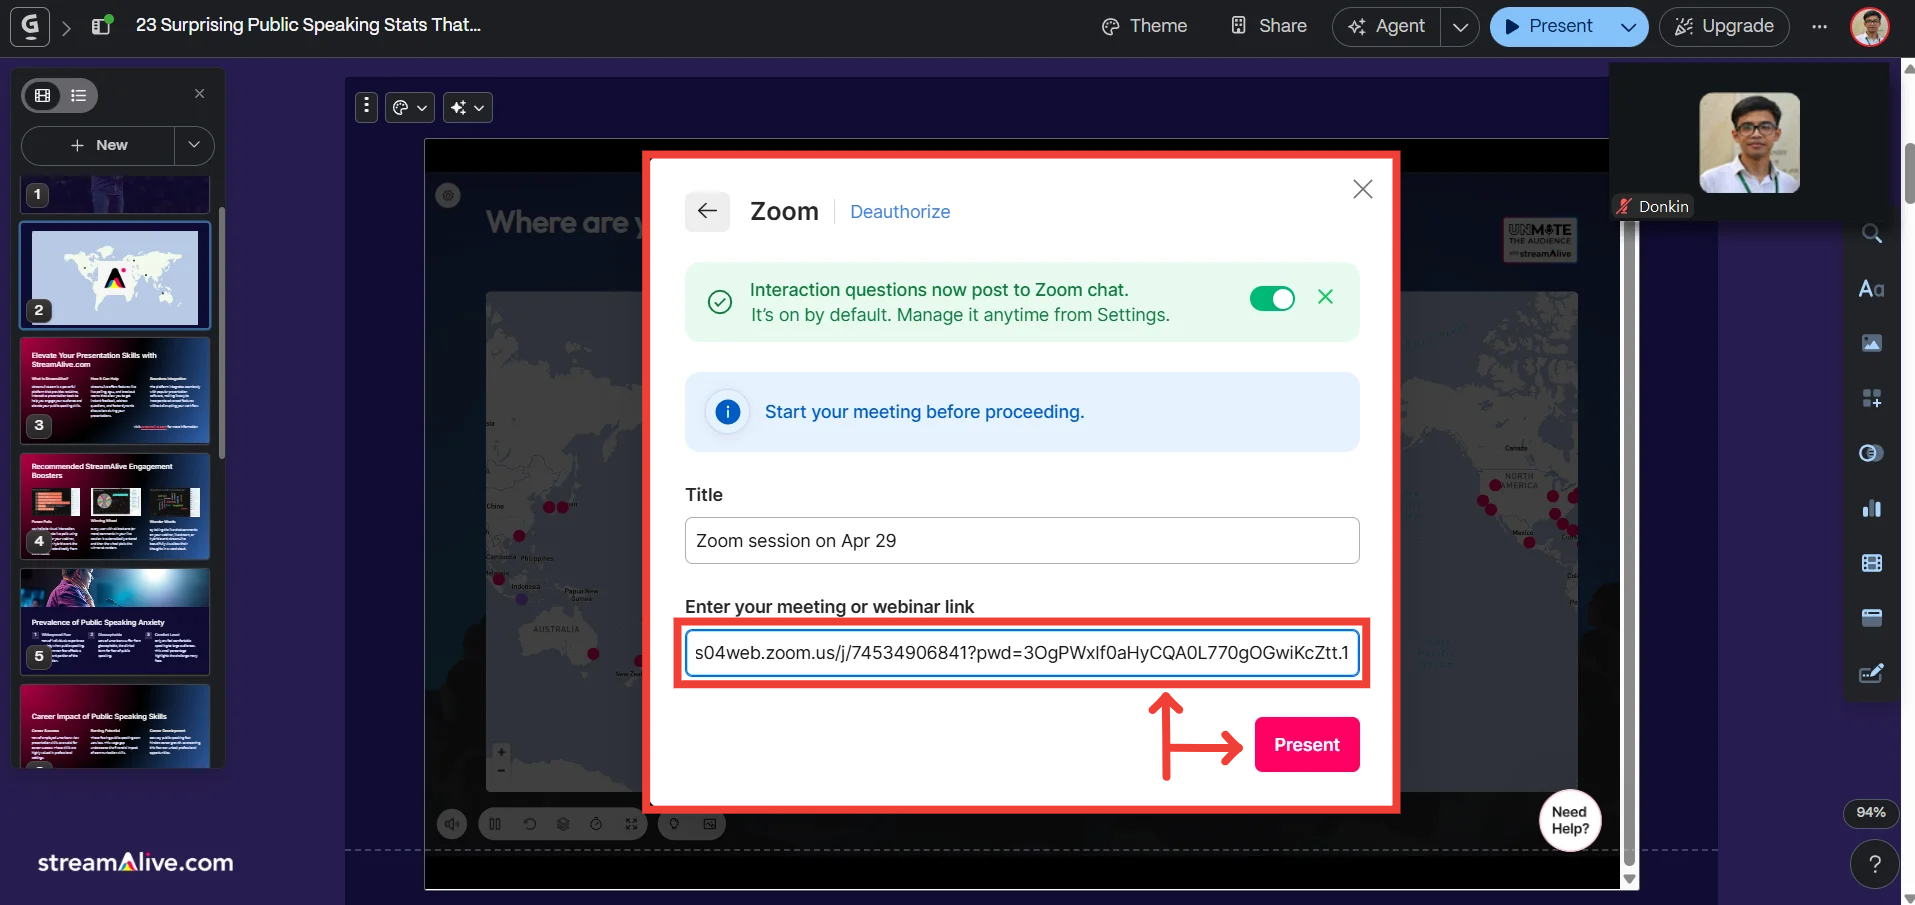Click the document page icon beside the title
The image size is (1915, 905).
click(102, 25)
